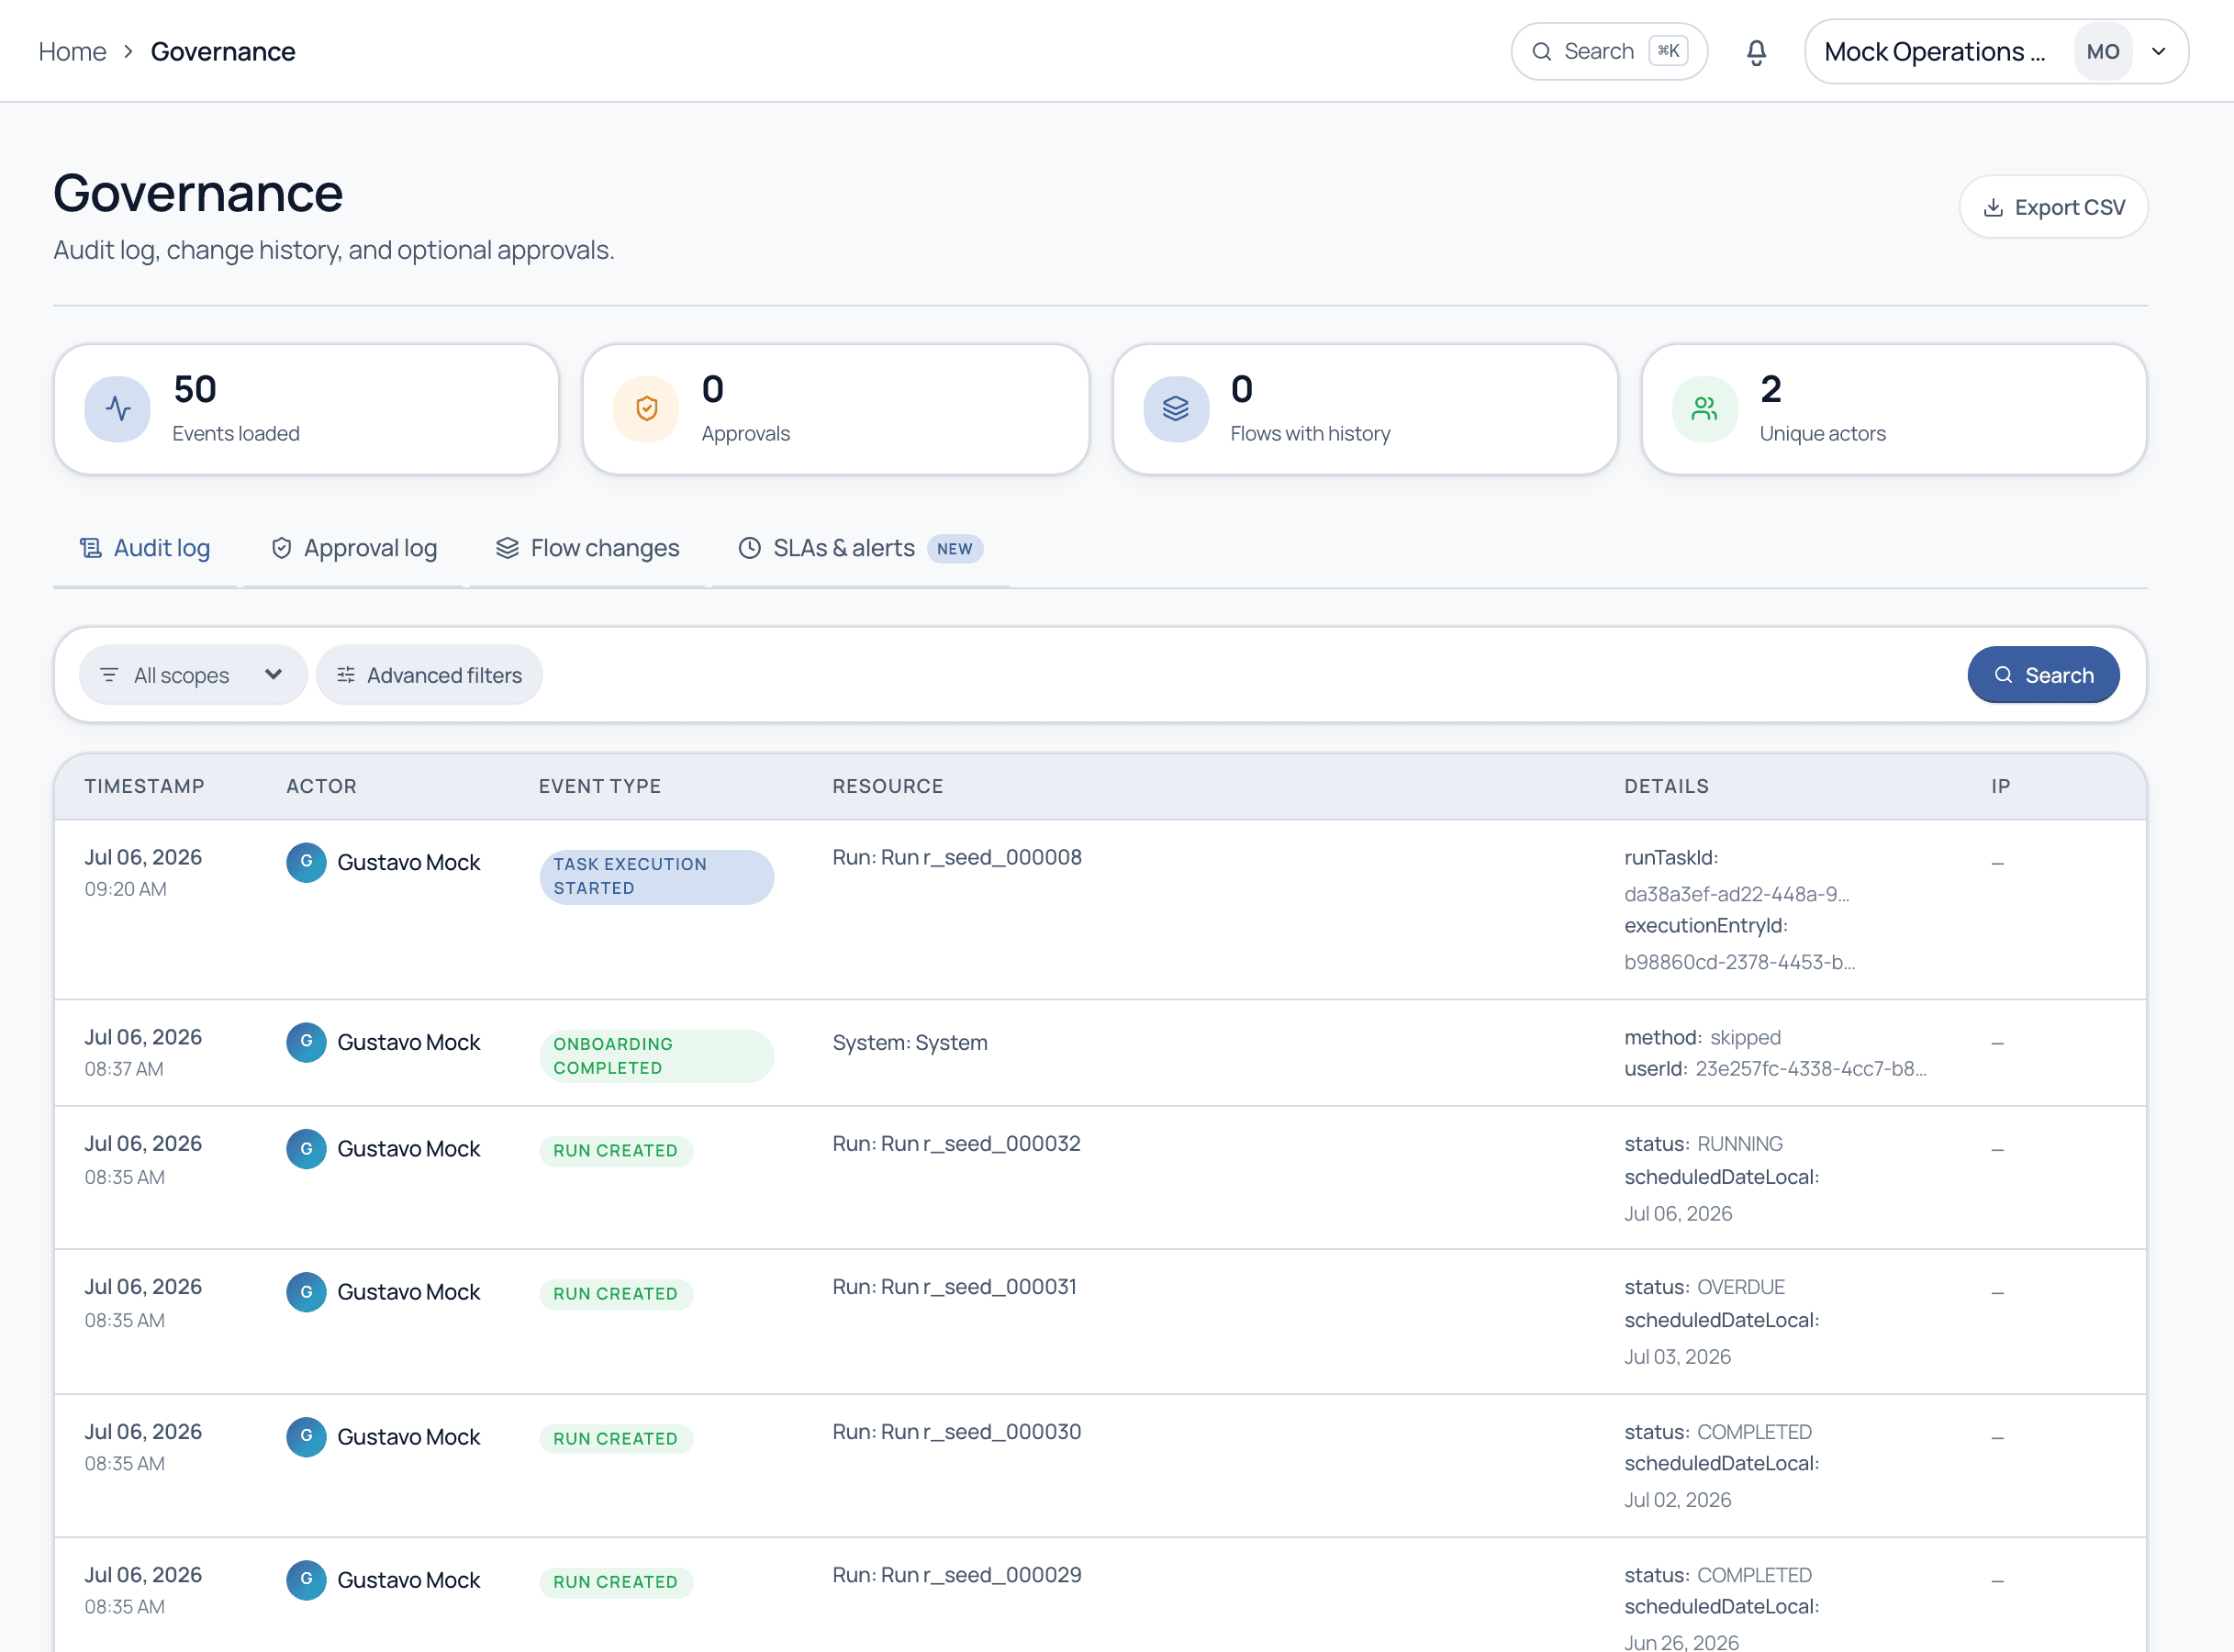This screenshot has height=1652, width=2234.
Task: Click the Gustavo Mock avatar in Onboarding Completed row
Action: pos(306,1042)
